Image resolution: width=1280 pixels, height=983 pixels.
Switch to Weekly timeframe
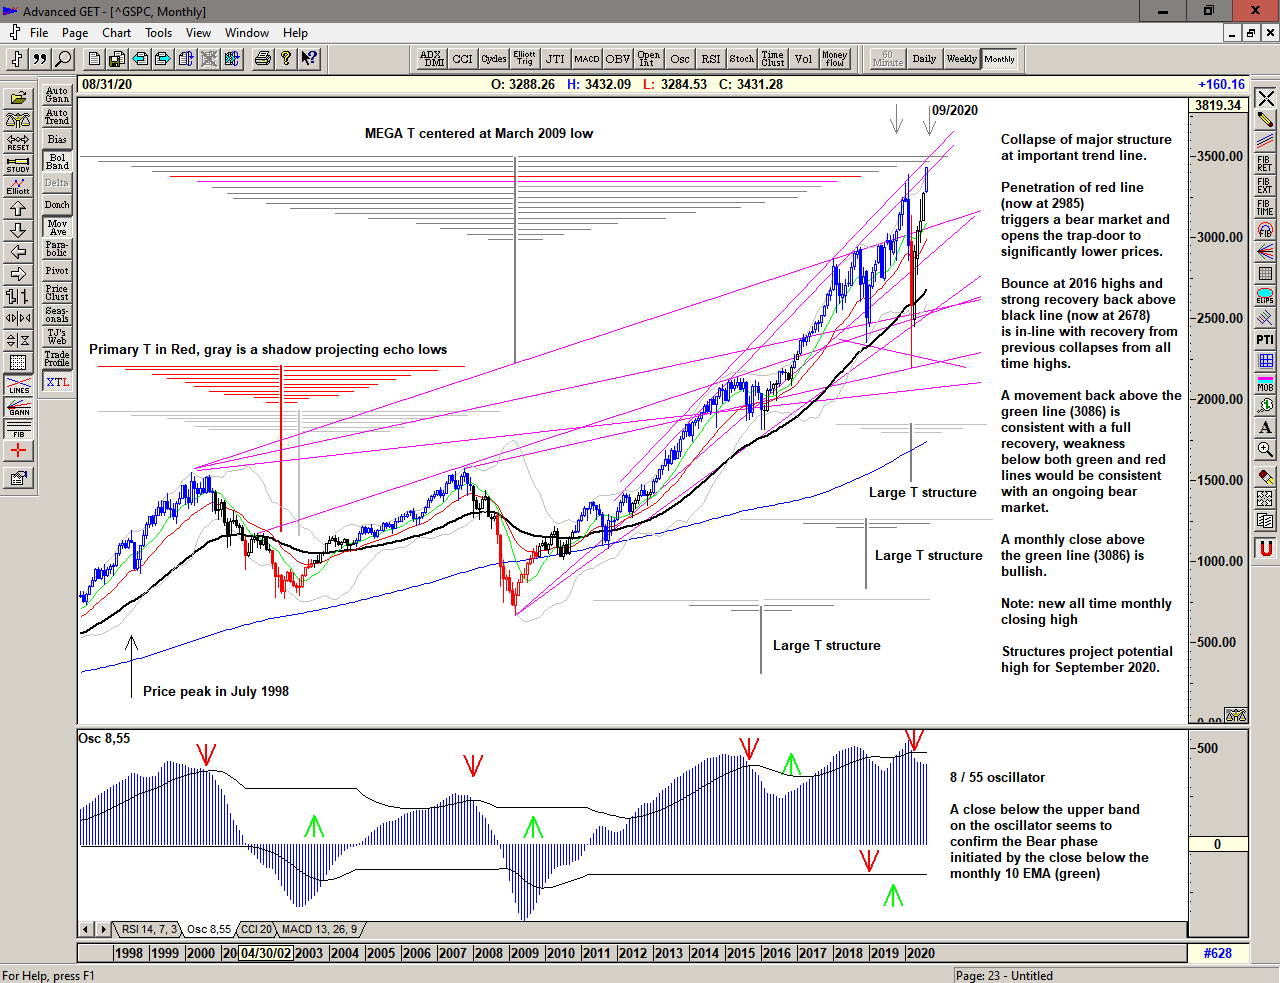961,59
